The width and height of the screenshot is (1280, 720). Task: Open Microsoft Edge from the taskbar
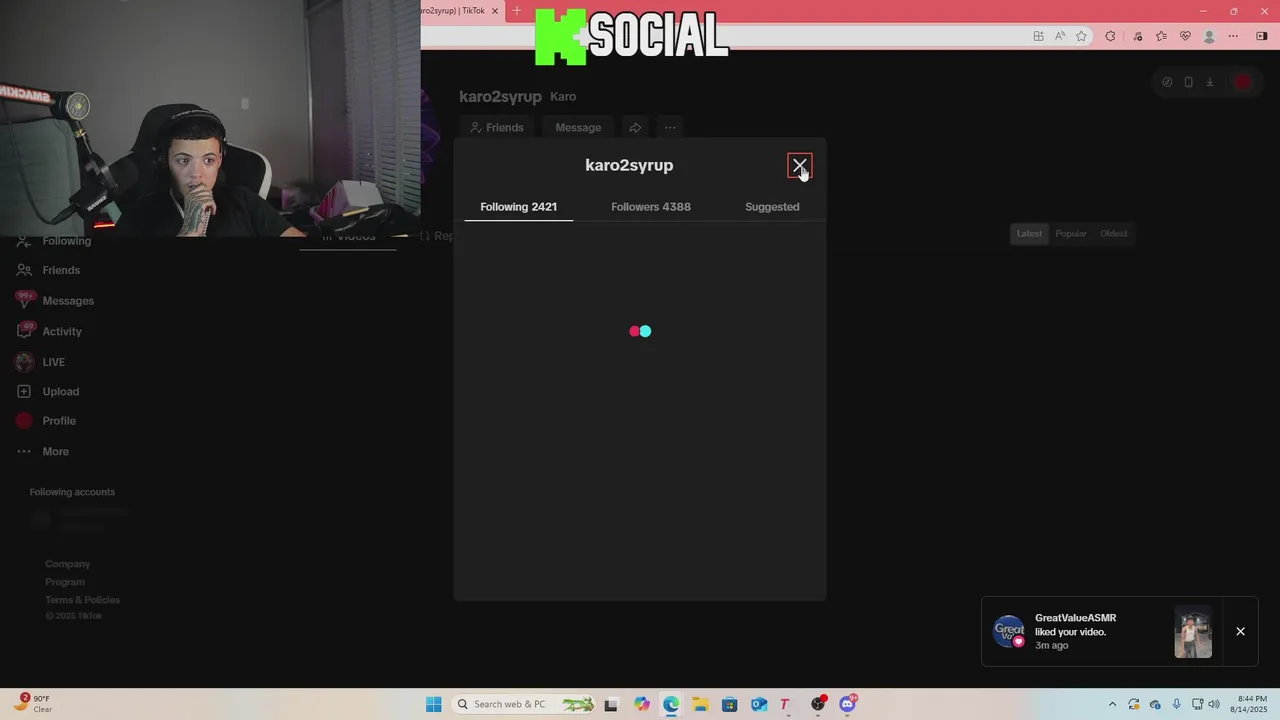[x=671, y=704]
